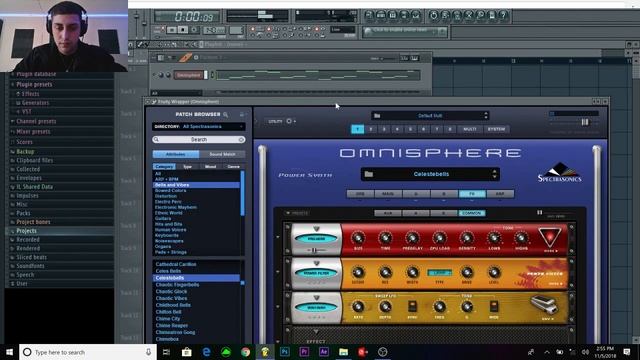Click the reverb name display button

pos(316,238)
